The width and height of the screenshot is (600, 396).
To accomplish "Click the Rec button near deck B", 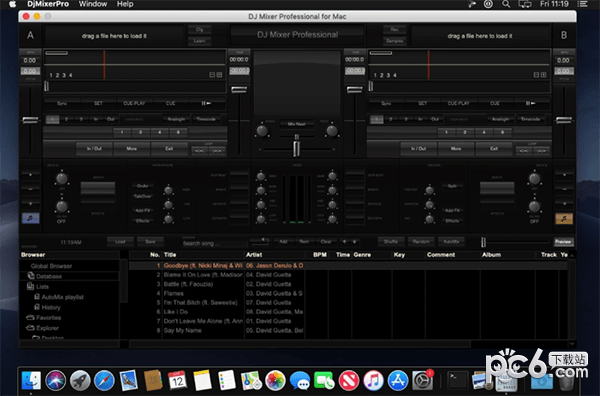I will (x=395, y=29).
